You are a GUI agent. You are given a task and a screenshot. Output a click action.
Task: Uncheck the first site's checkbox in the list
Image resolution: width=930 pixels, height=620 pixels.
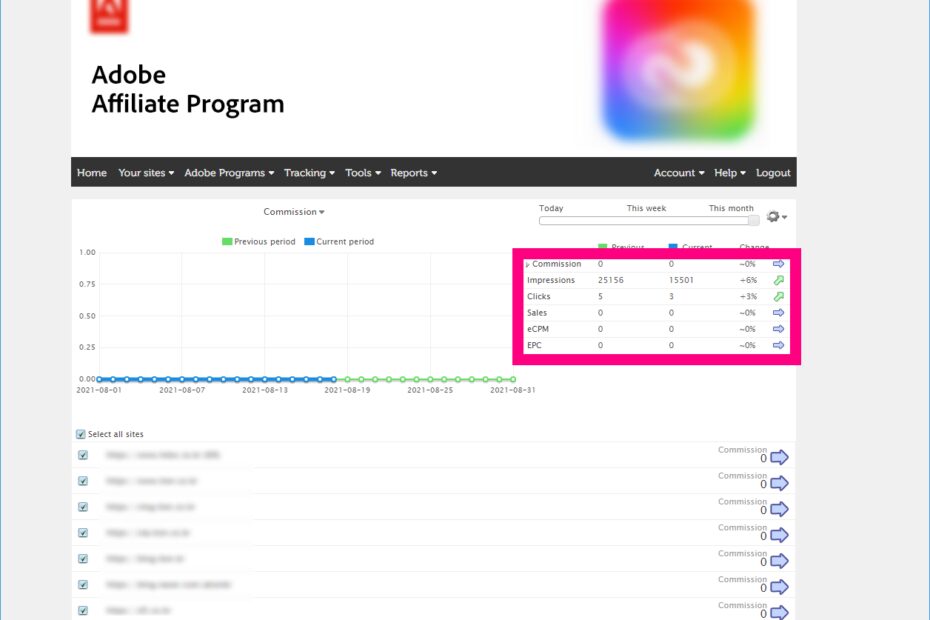tap(83, 455)
